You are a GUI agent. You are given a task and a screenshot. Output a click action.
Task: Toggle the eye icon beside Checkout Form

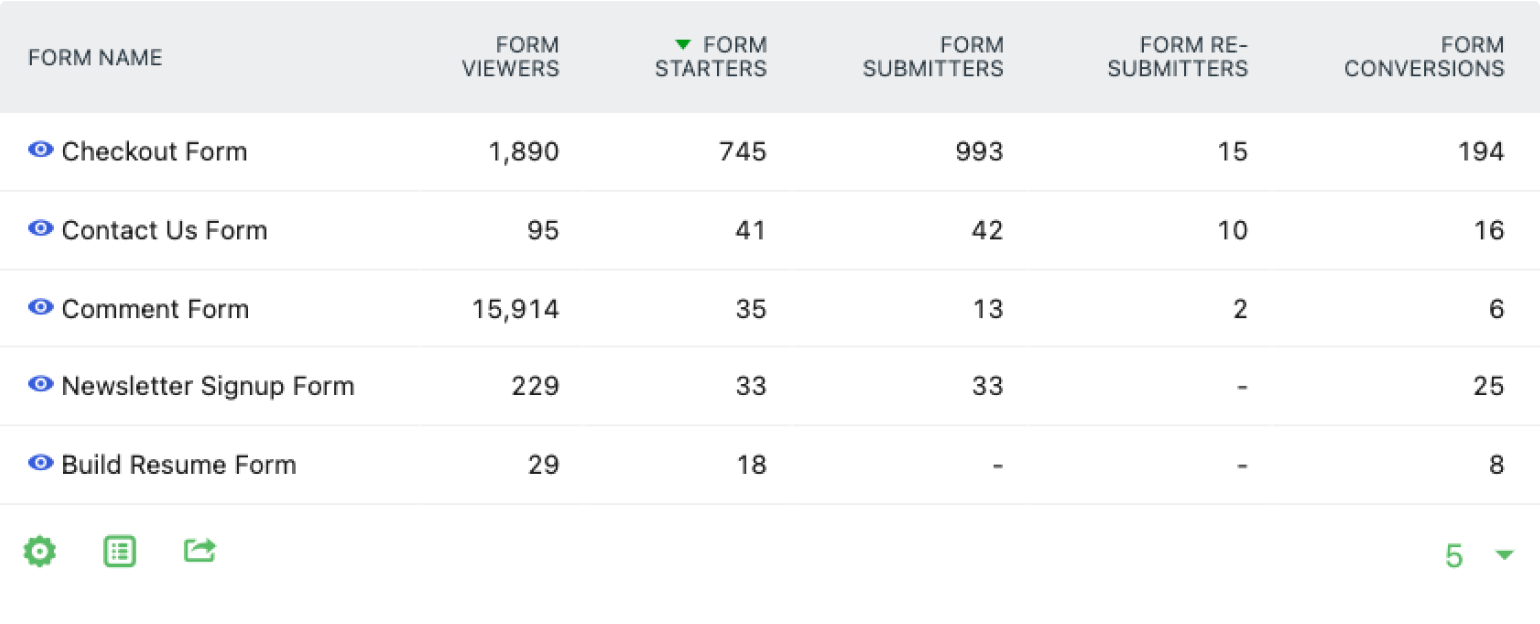pyautogui.click(x=40, y=151)
